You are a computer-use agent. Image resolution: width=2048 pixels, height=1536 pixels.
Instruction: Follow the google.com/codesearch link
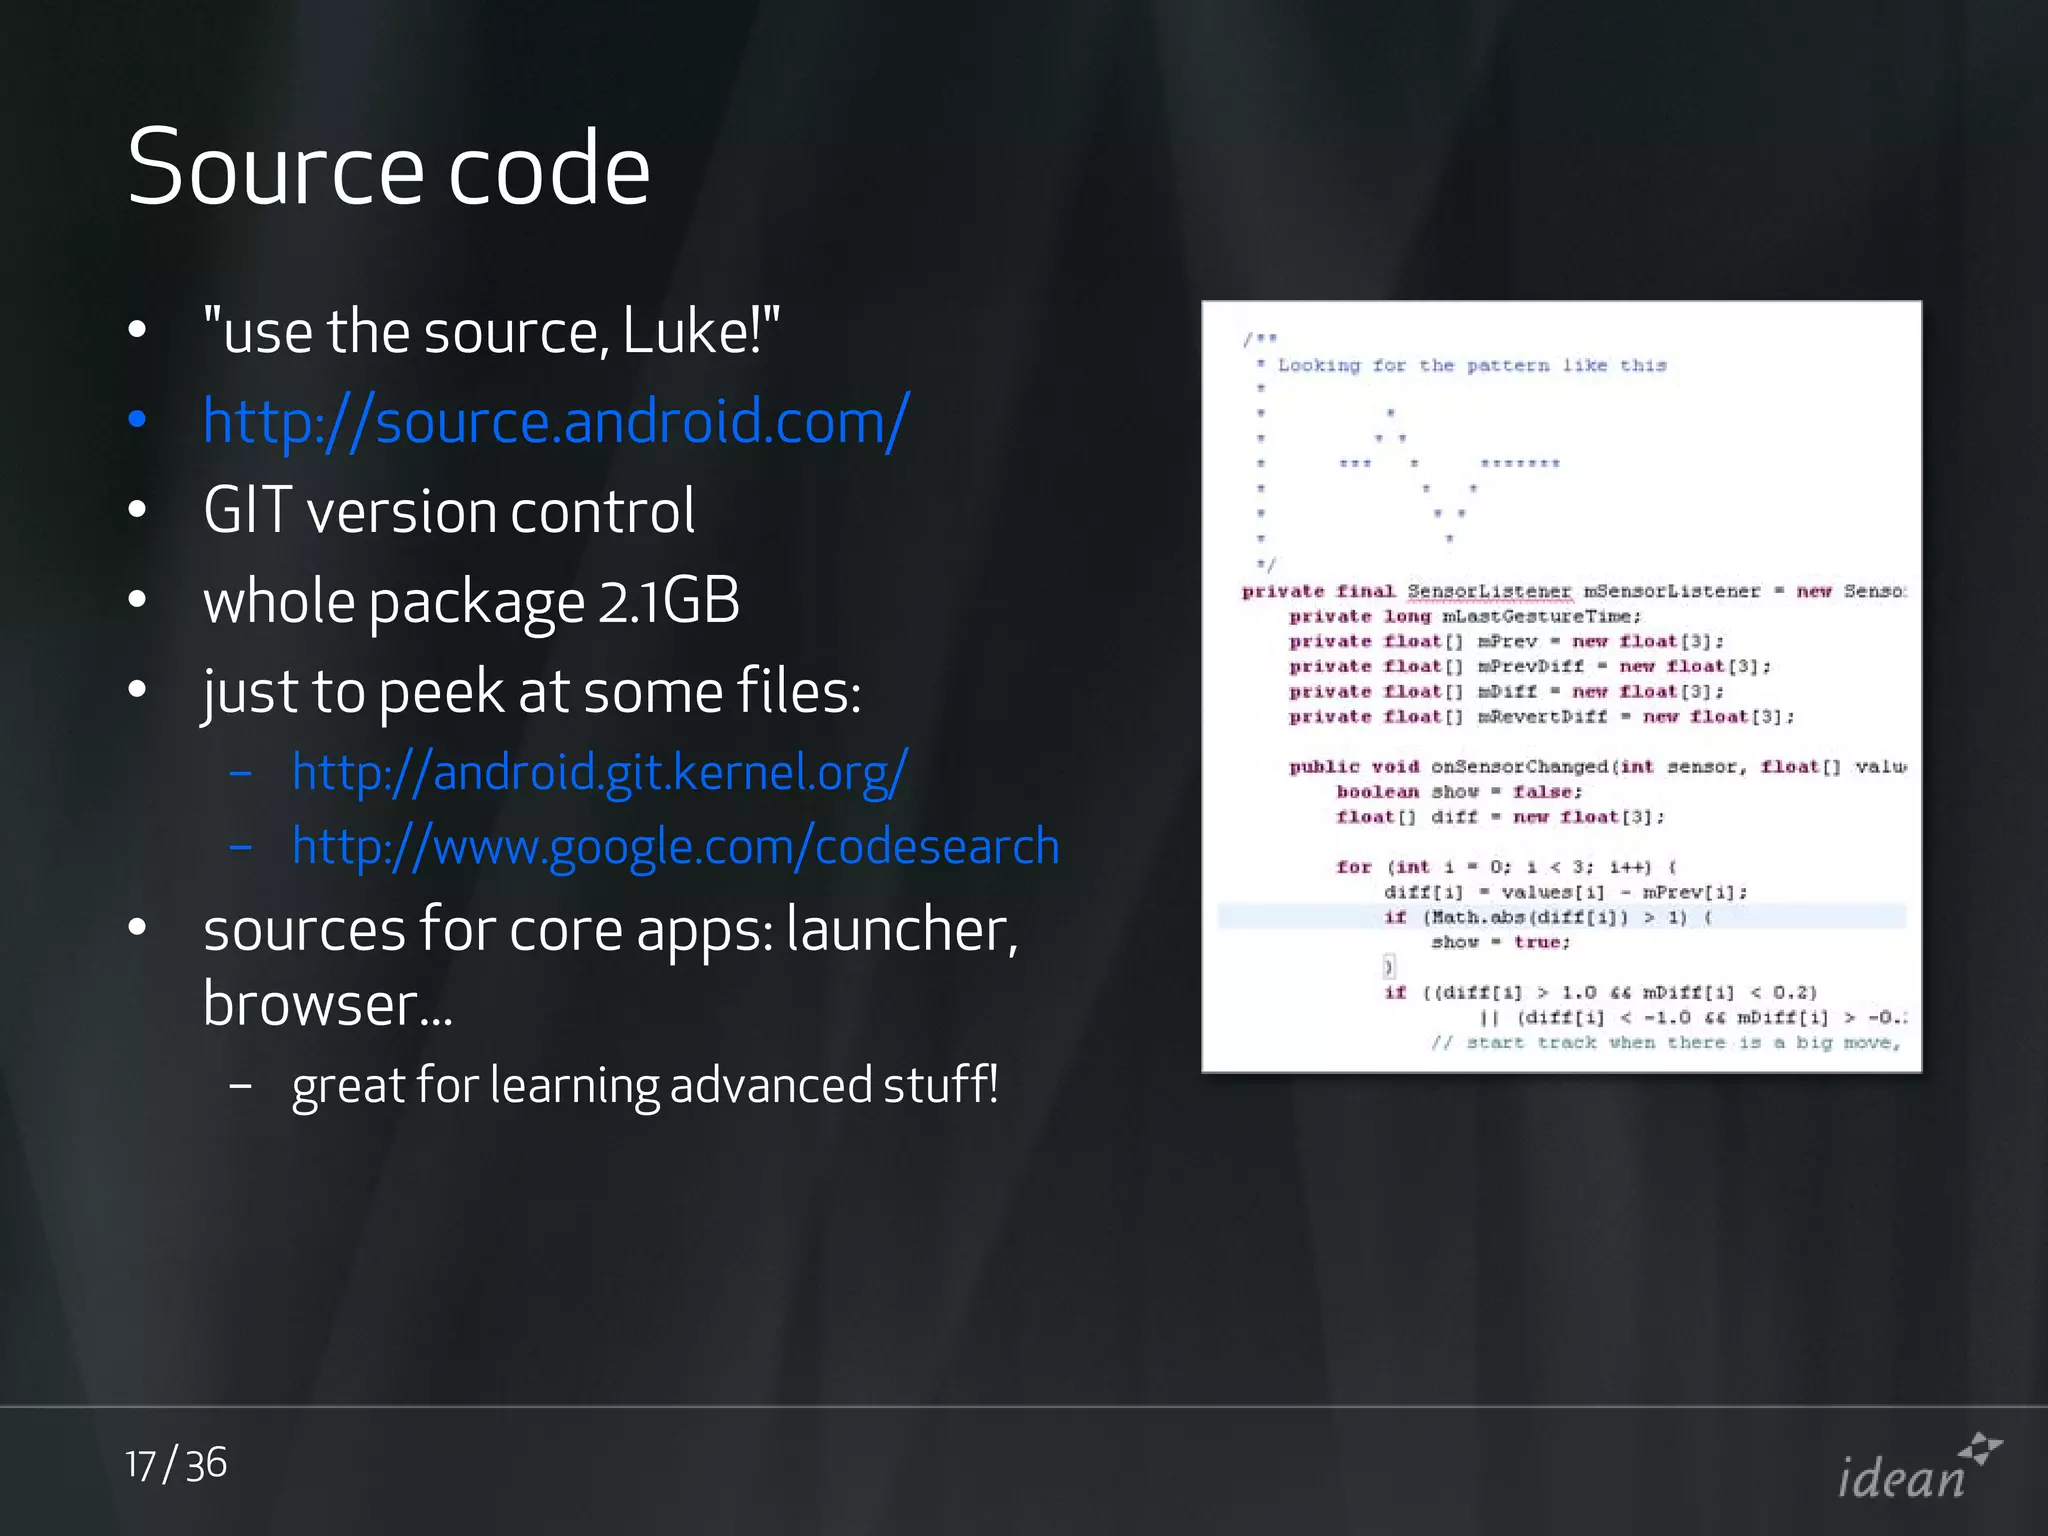pyautogui.click(x=675, y=847)
